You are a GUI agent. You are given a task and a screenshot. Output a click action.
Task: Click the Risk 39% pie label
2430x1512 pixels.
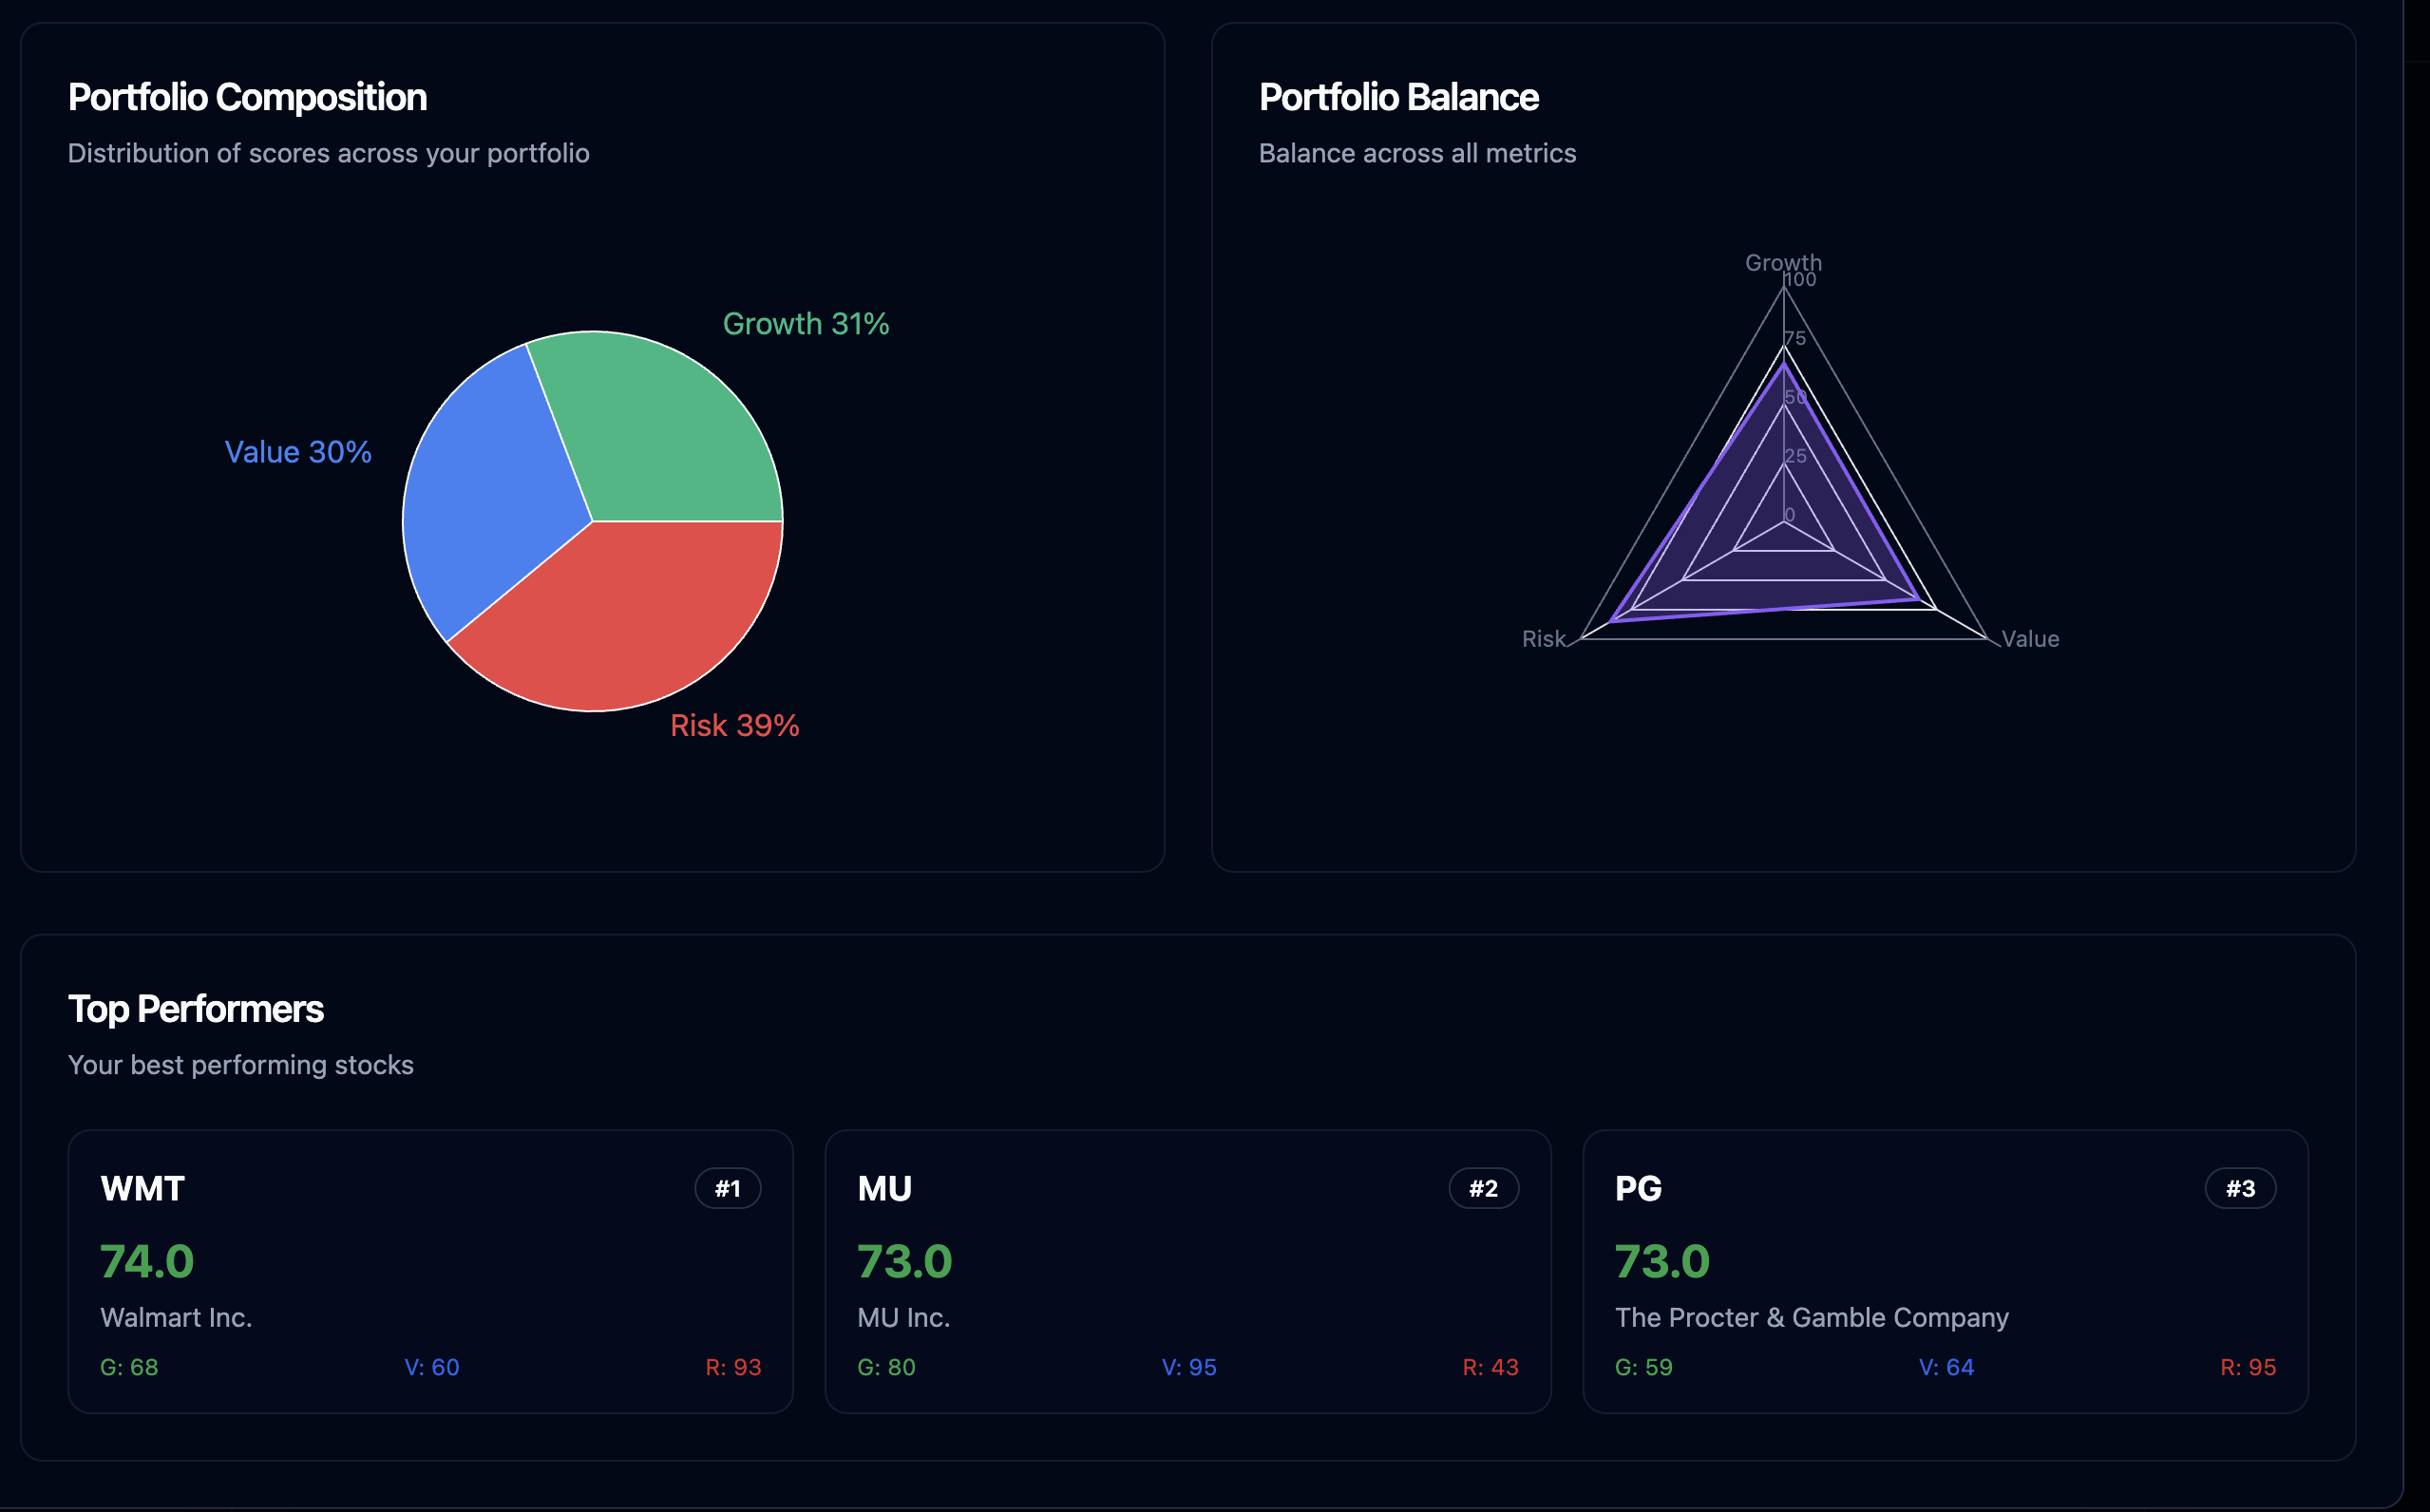tap(734, 726)
